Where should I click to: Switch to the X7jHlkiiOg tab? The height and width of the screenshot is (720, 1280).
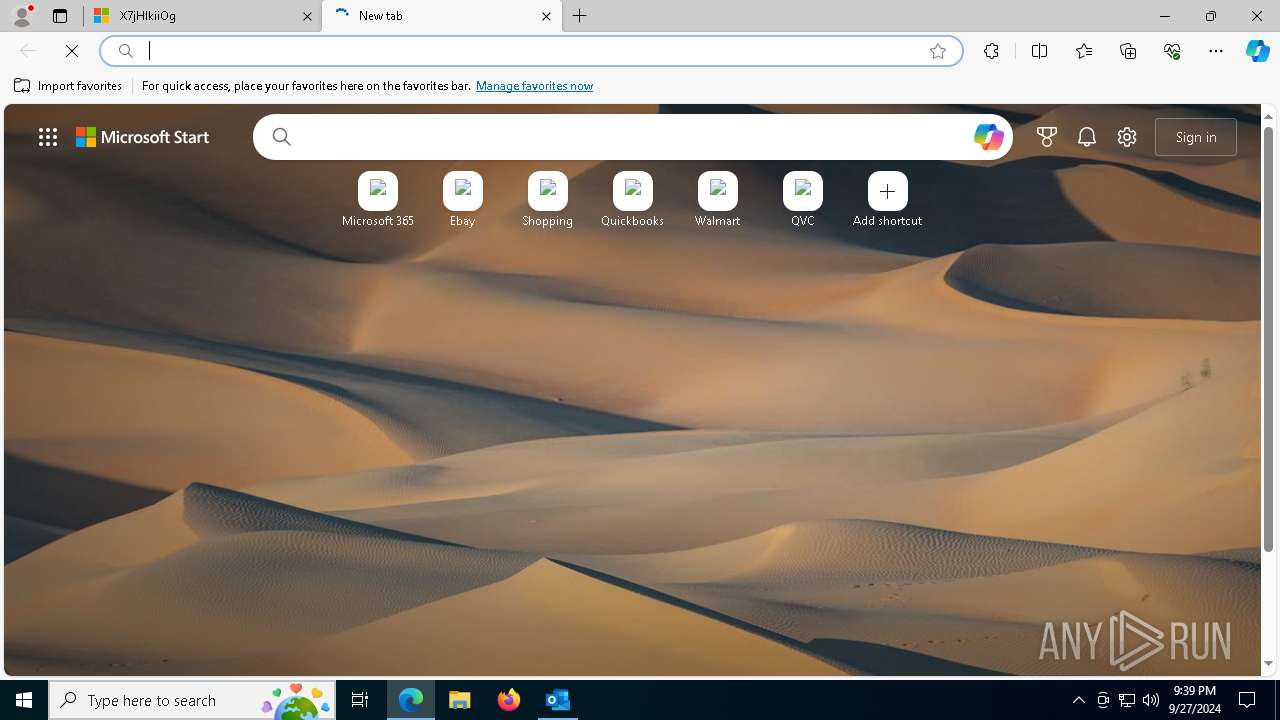click(202, 16)
